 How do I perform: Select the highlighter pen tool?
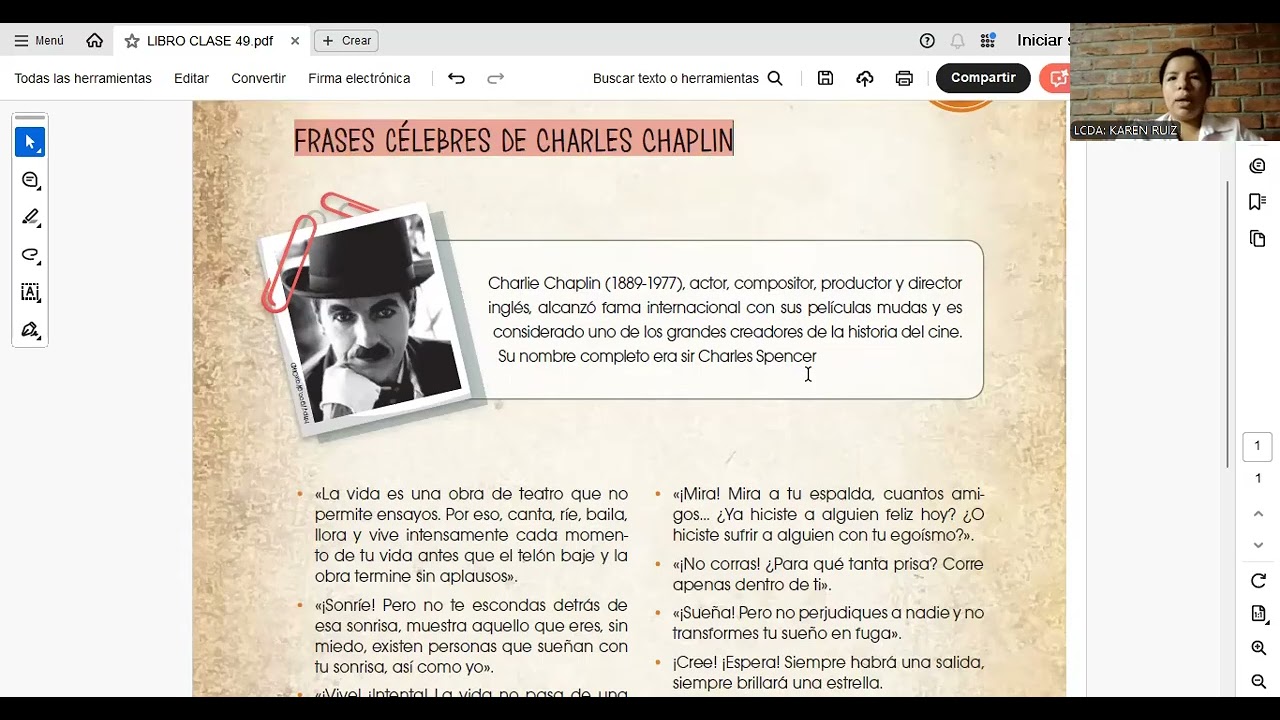point(30,217)
